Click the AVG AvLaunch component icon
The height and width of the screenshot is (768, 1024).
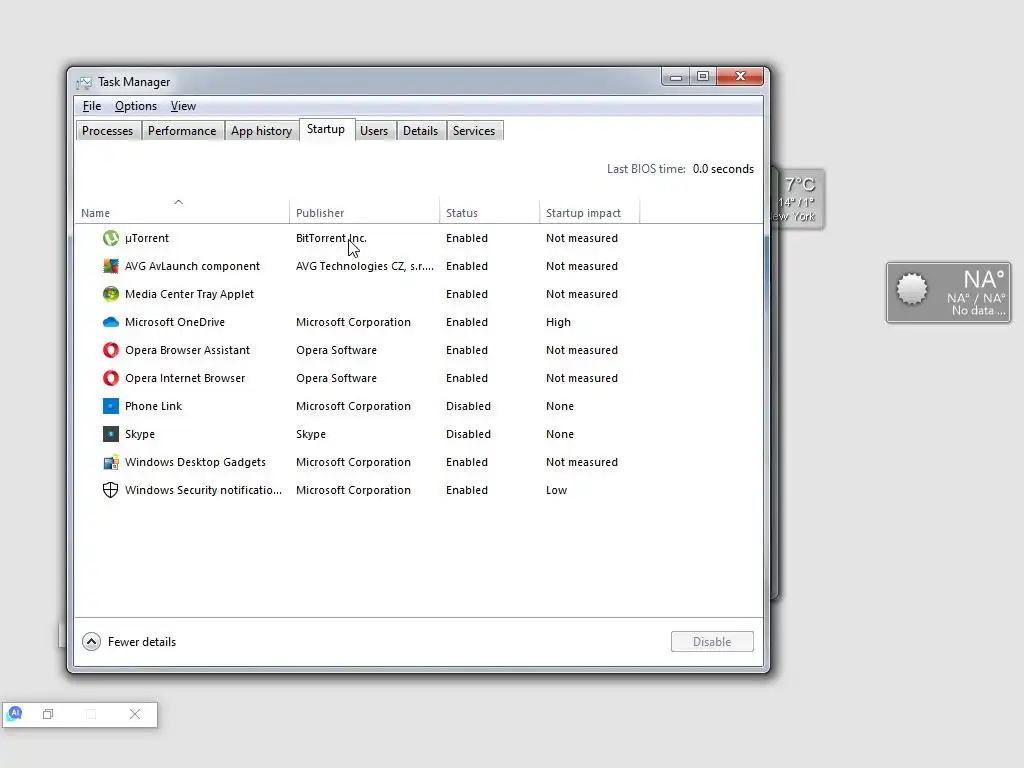coord(110,266)
